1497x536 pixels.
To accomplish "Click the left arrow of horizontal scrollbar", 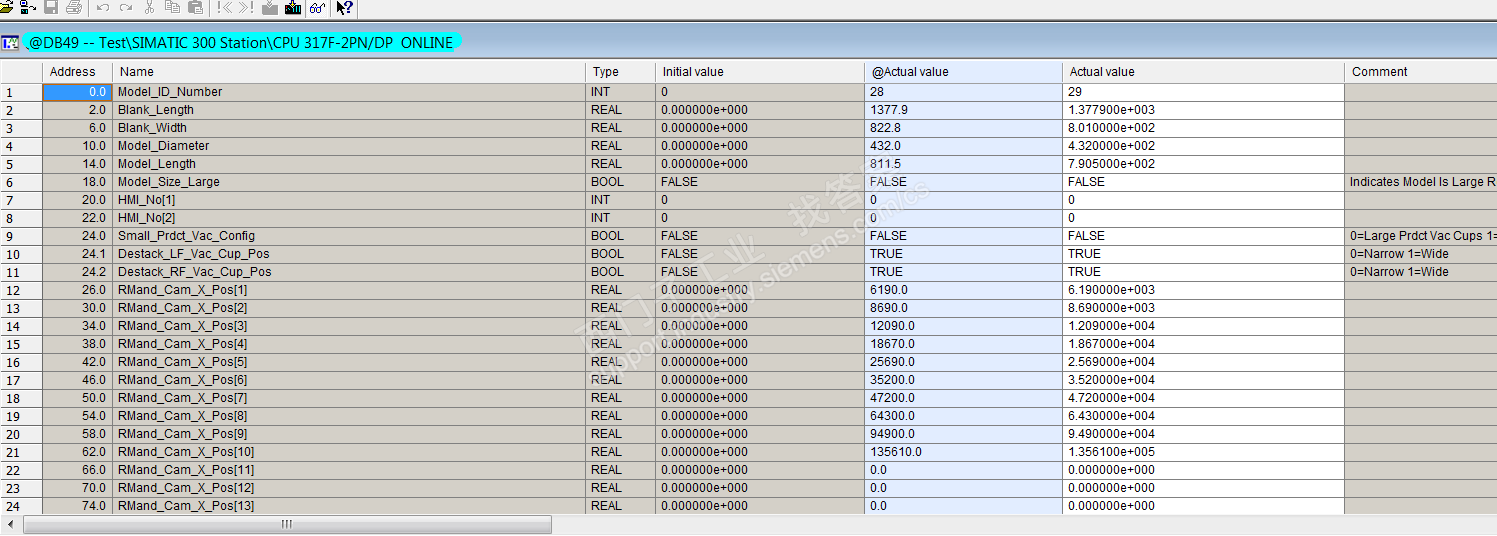I will [x=11, y=524].
